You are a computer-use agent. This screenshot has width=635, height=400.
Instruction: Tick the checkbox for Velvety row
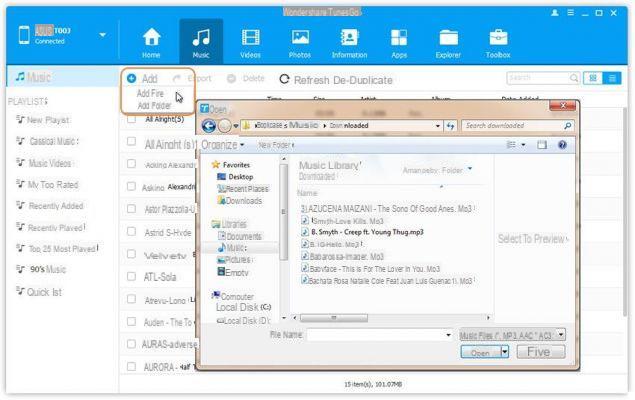[131, 254]
